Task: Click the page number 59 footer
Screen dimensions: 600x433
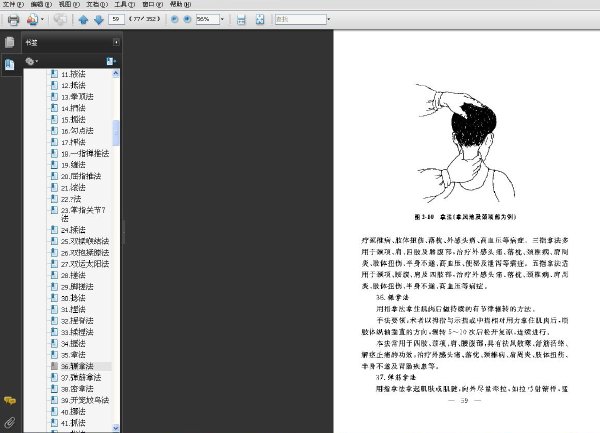Action: tap(464, 400)
